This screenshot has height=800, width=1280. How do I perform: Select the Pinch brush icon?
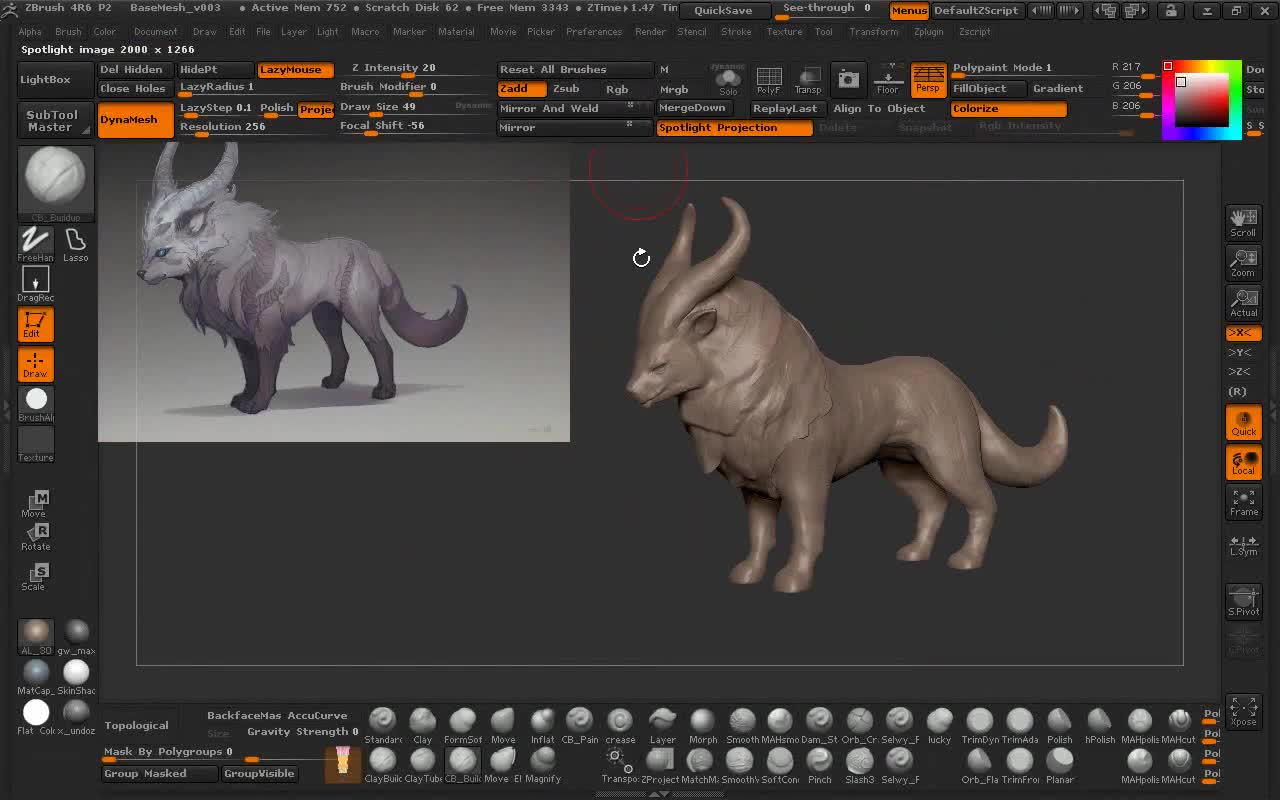820,765
